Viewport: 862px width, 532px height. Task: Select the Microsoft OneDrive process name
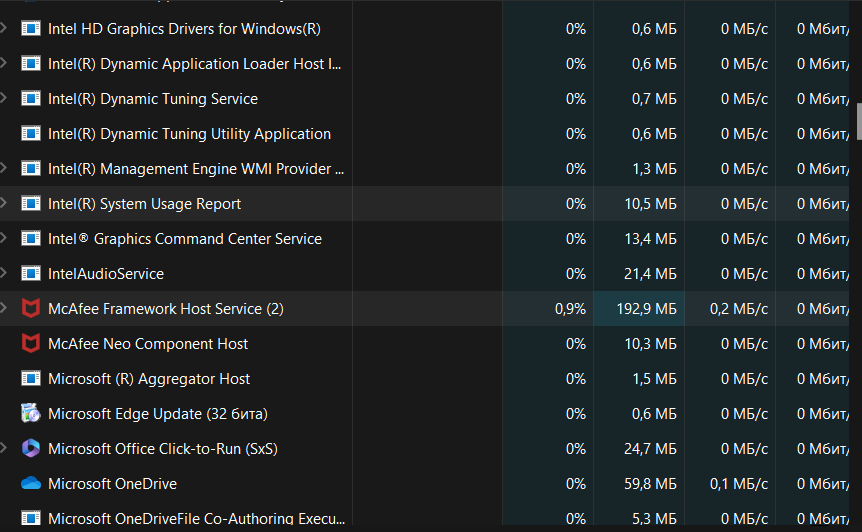(112, 484)
